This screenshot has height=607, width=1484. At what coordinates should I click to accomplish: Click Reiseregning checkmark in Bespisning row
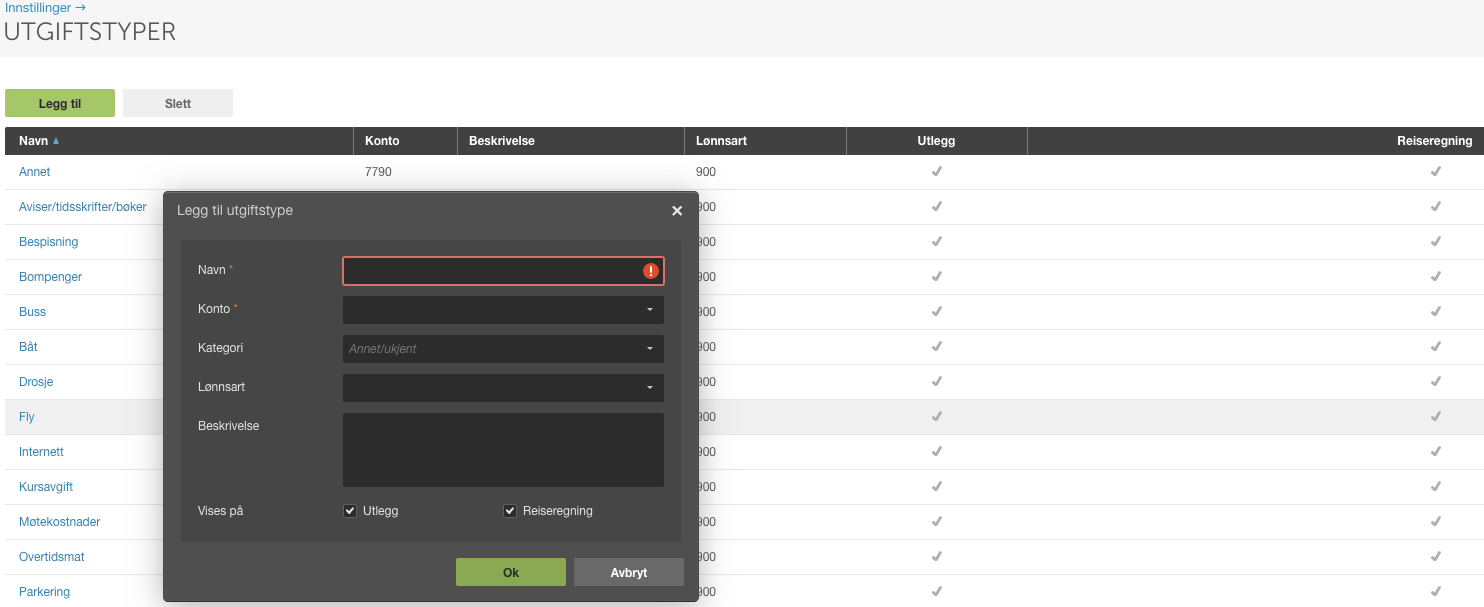1435,242
